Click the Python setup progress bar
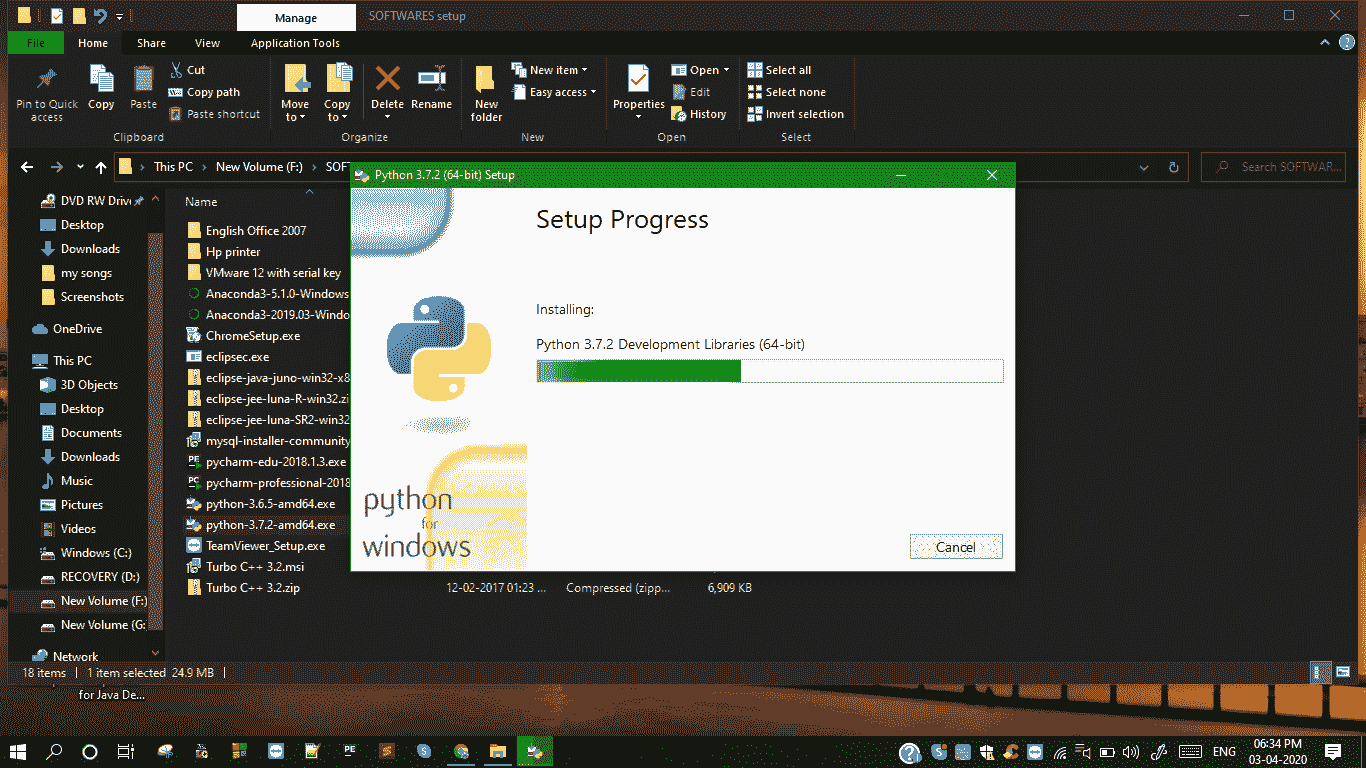 (769, 371)
